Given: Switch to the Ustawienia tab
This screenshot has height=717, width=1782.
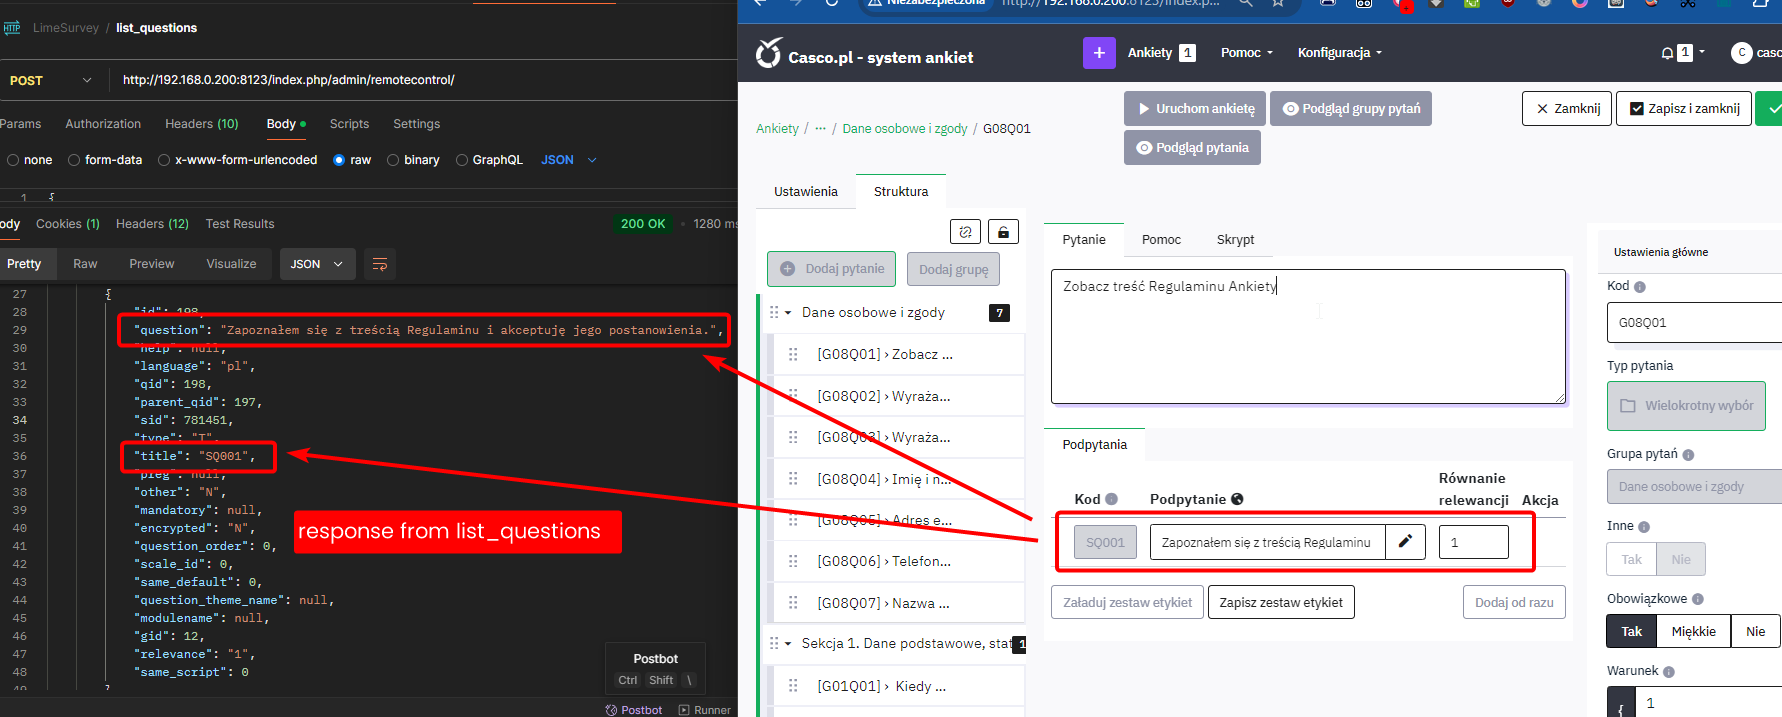Looking at the screenshot, I should pos(805,191).
